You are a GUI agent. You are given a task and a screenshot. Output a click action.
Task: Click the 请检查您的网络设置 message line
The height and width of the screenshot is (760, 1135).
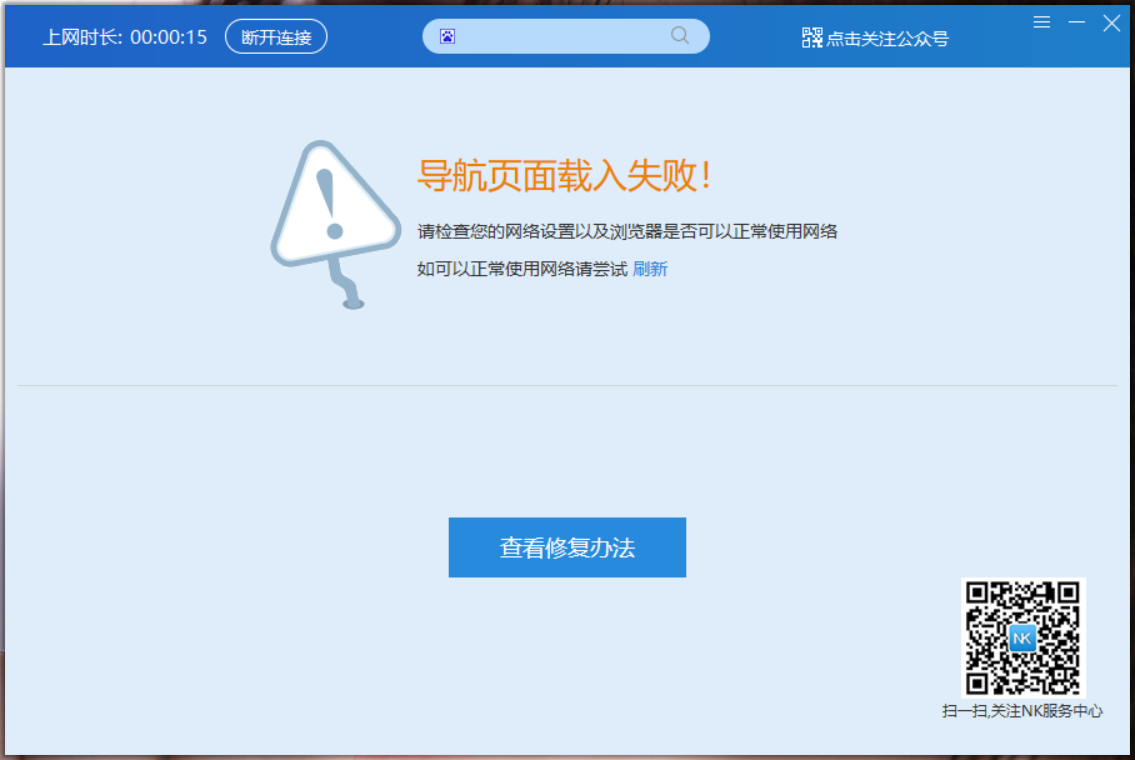627,232
